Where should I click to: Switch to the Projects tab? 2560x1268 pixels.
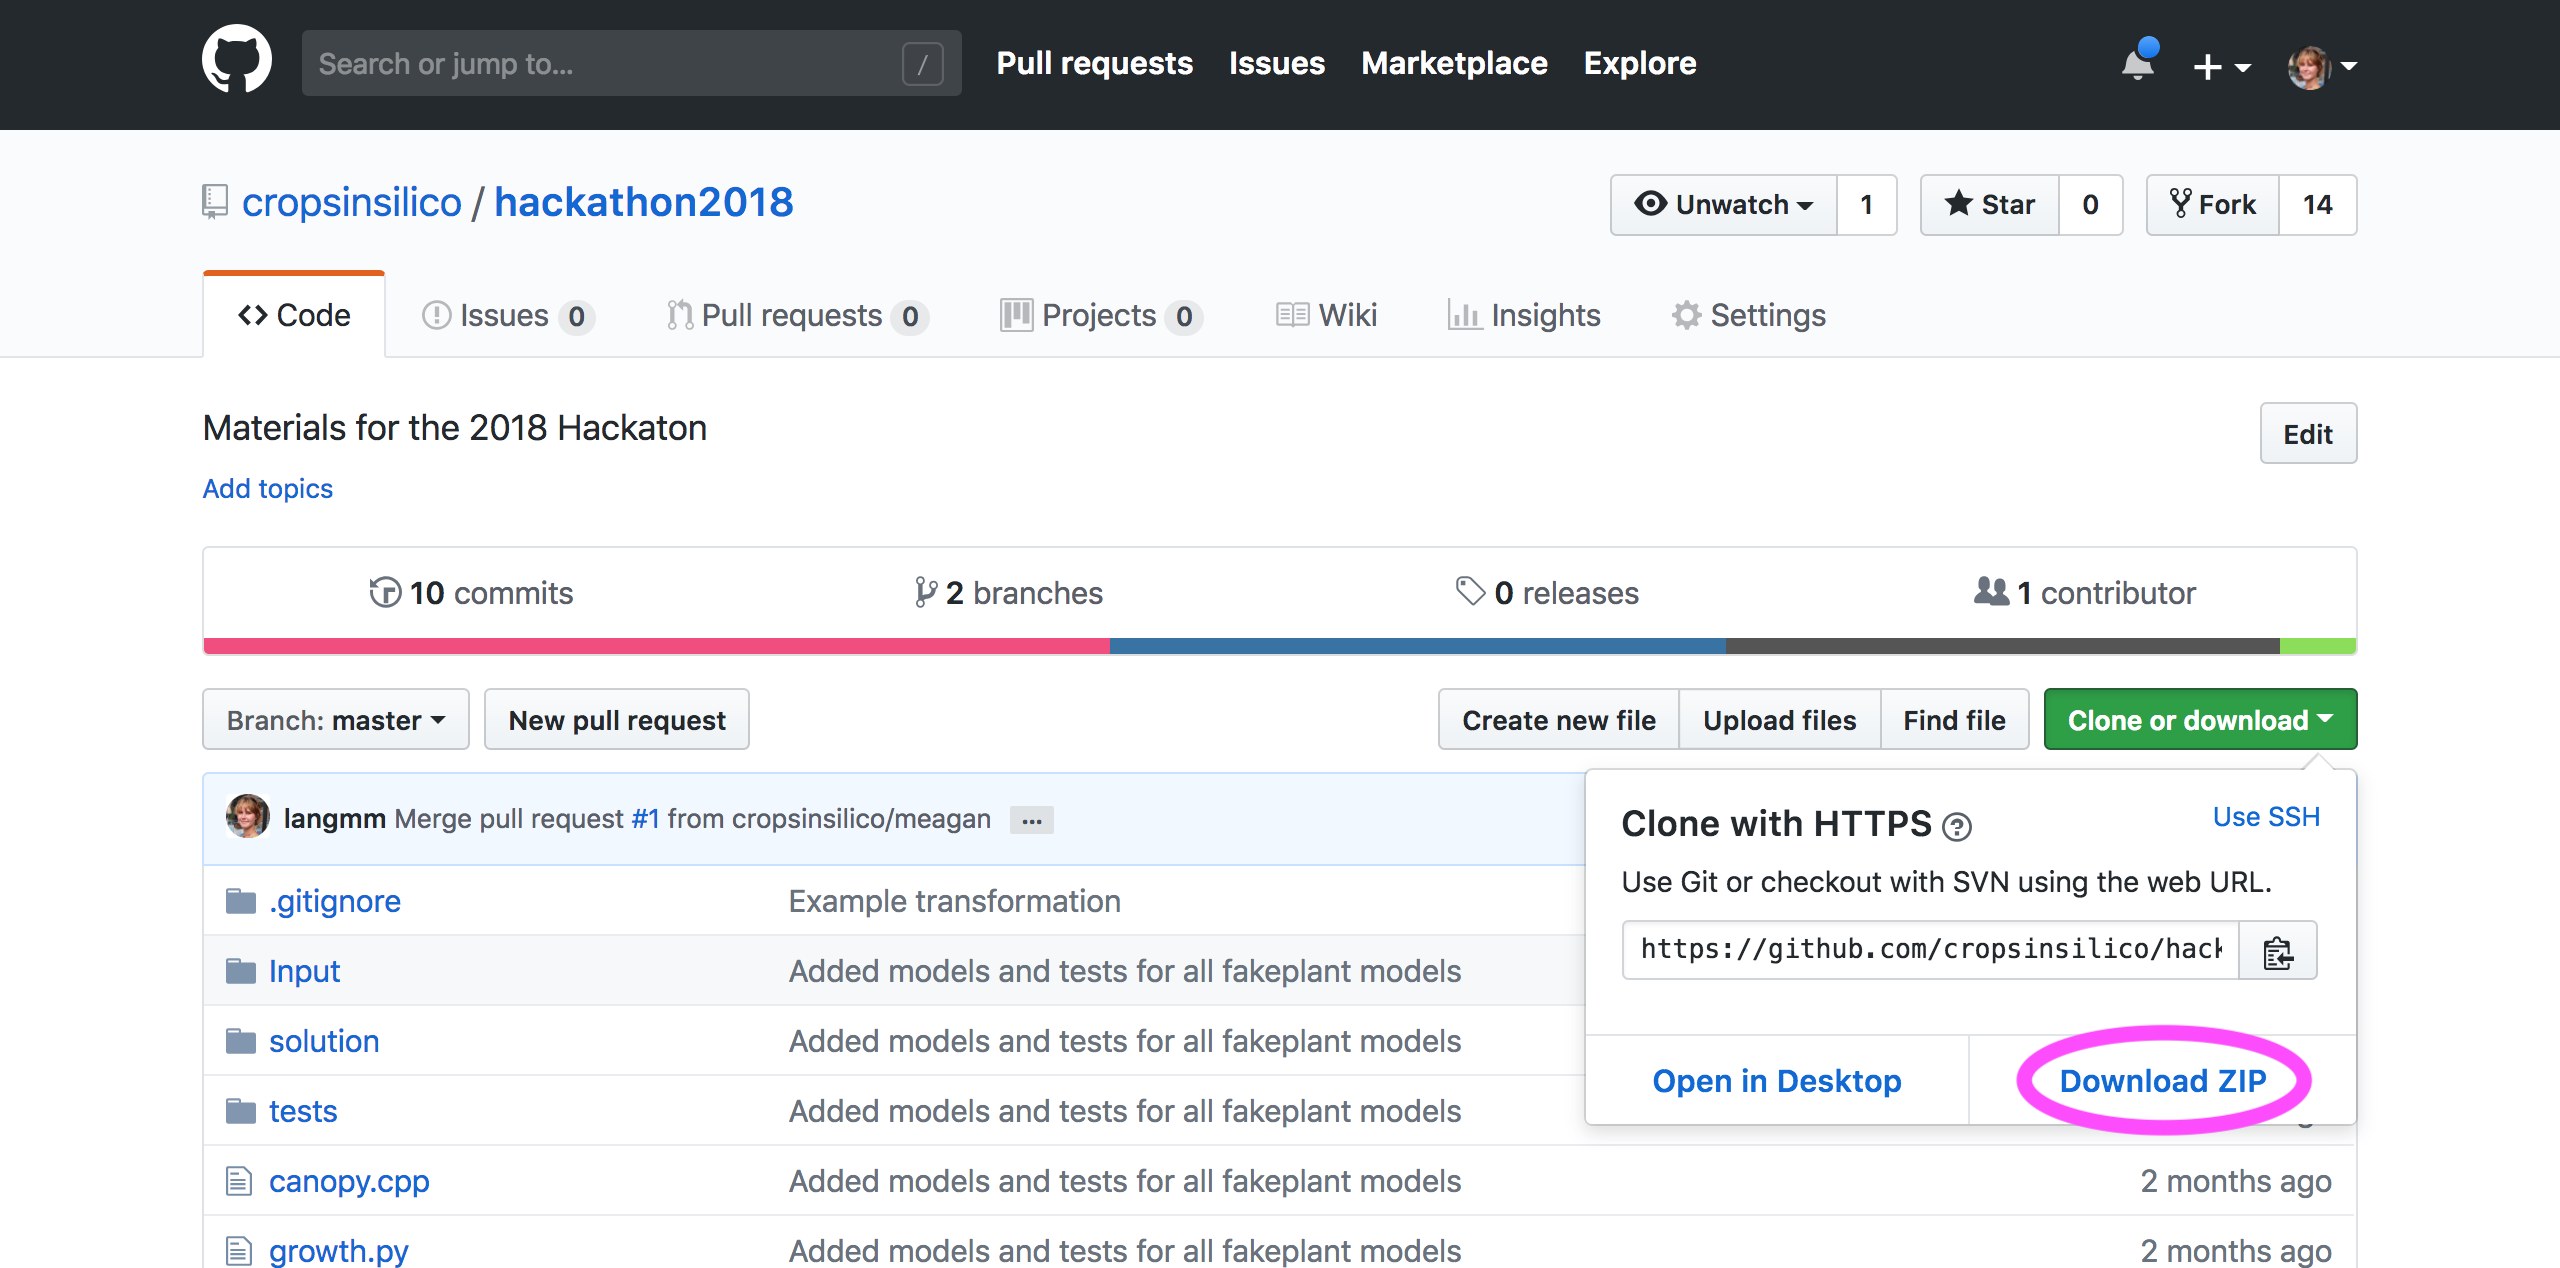(x=1101, y=316)
